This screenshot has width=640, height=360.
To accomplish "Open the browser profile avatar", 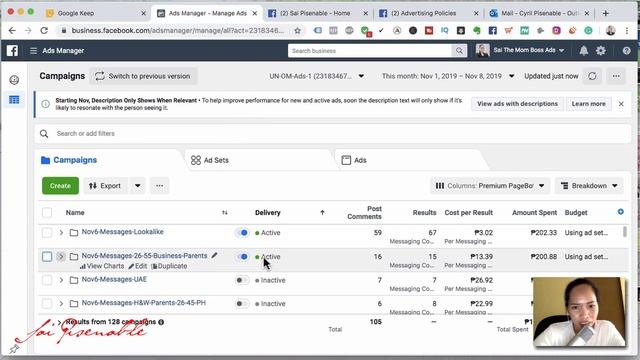I will [611, 31].
